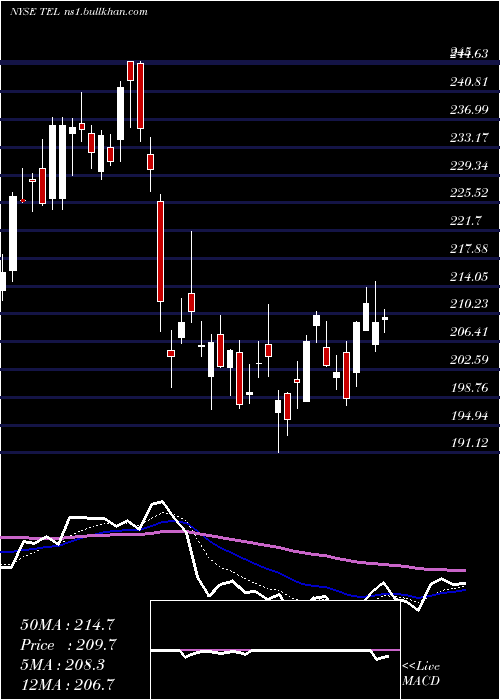
Task: Select the 229.34 price axis label
Action: 469,166
